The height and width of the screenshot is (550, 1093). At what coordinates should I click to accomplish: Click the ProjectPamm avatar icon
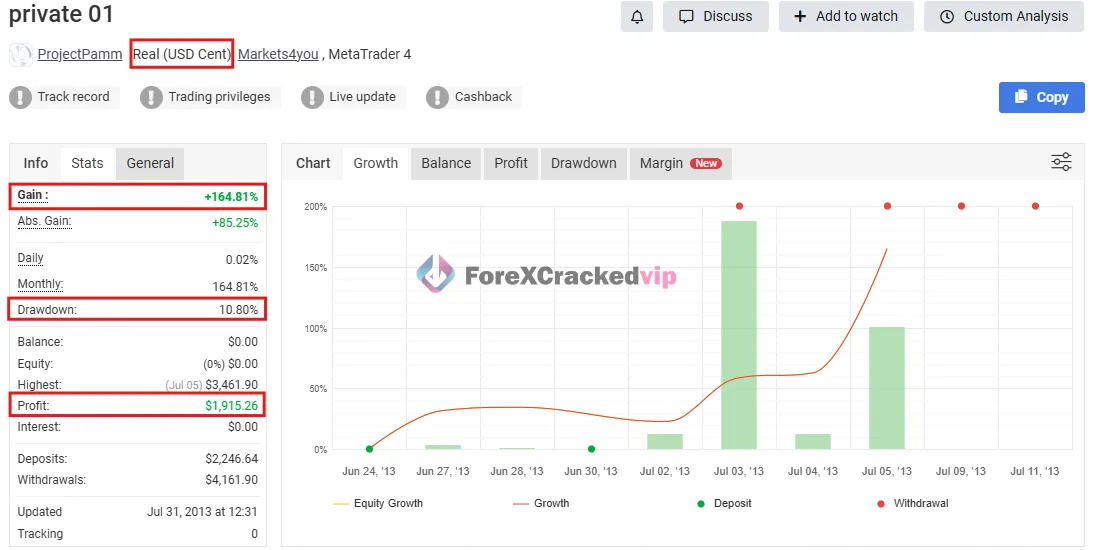click(x=20, y=54)
